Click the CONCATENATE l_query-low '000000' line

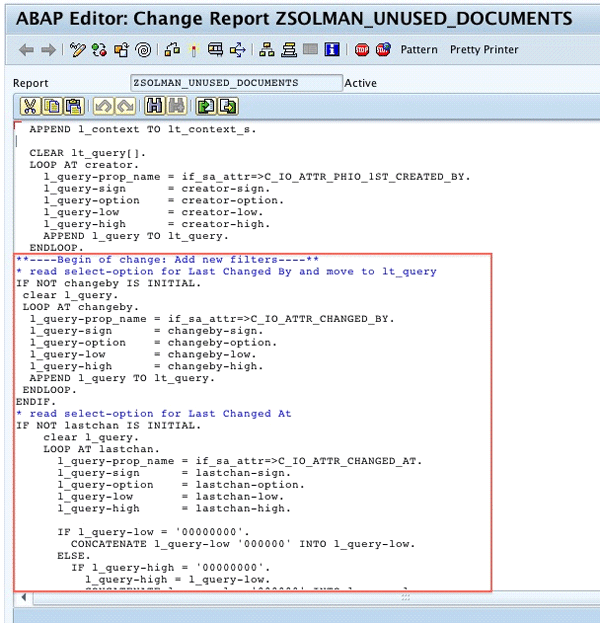coord(243,544)
